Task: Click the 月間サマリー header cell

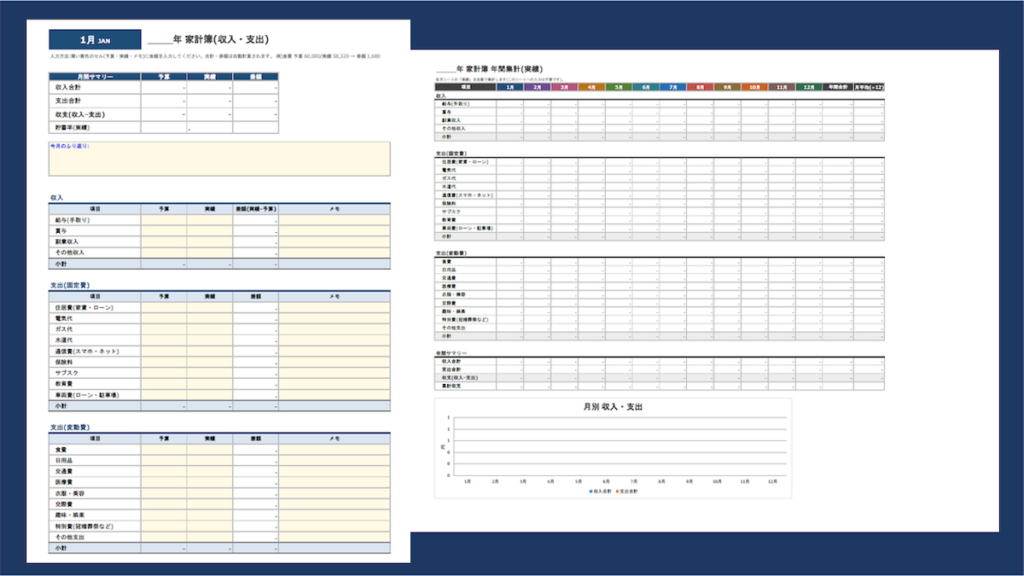Action: (95, 76)
